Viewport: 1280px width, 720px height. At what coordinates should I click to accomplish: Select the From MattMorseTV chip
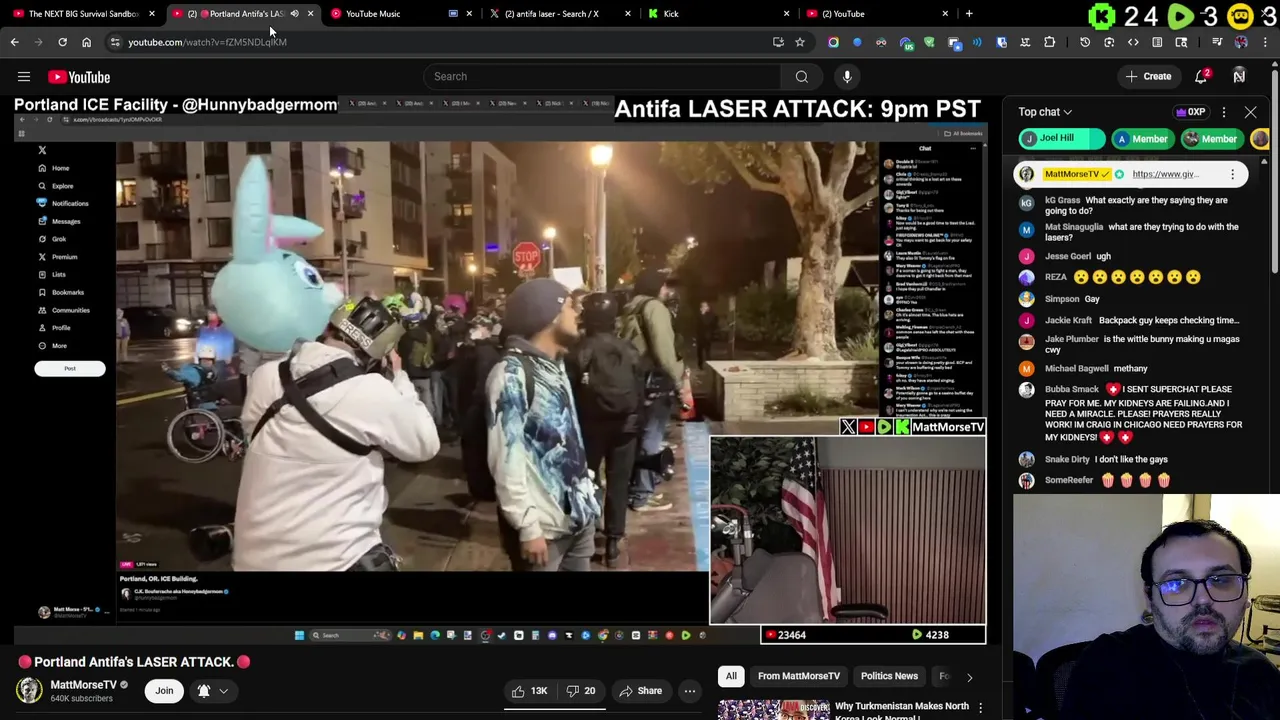click(799, 676)
